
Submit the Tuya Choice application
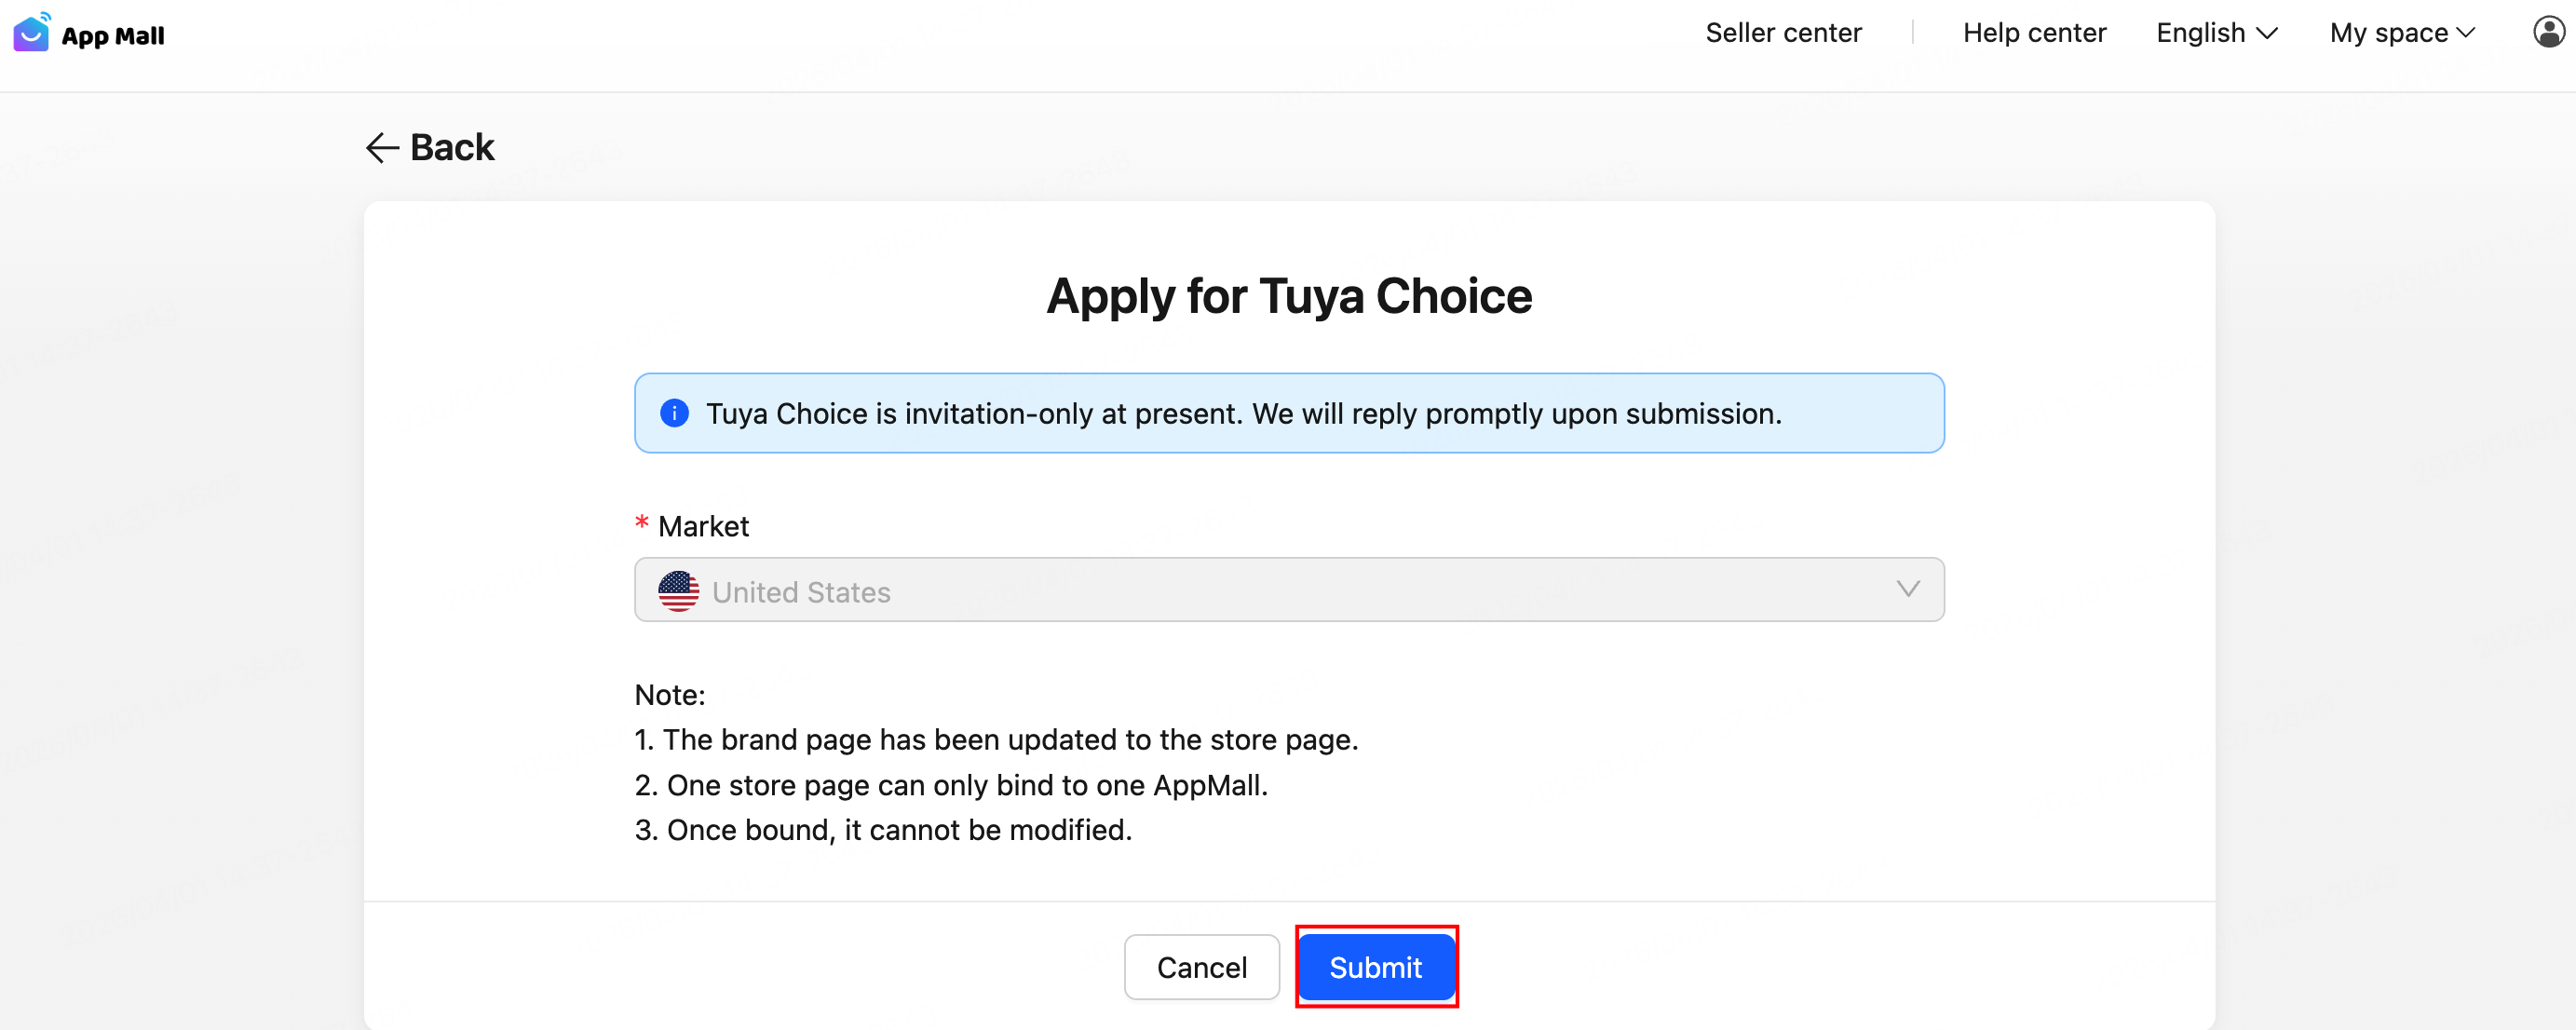pyautogui.click(x=1376, y=966)
